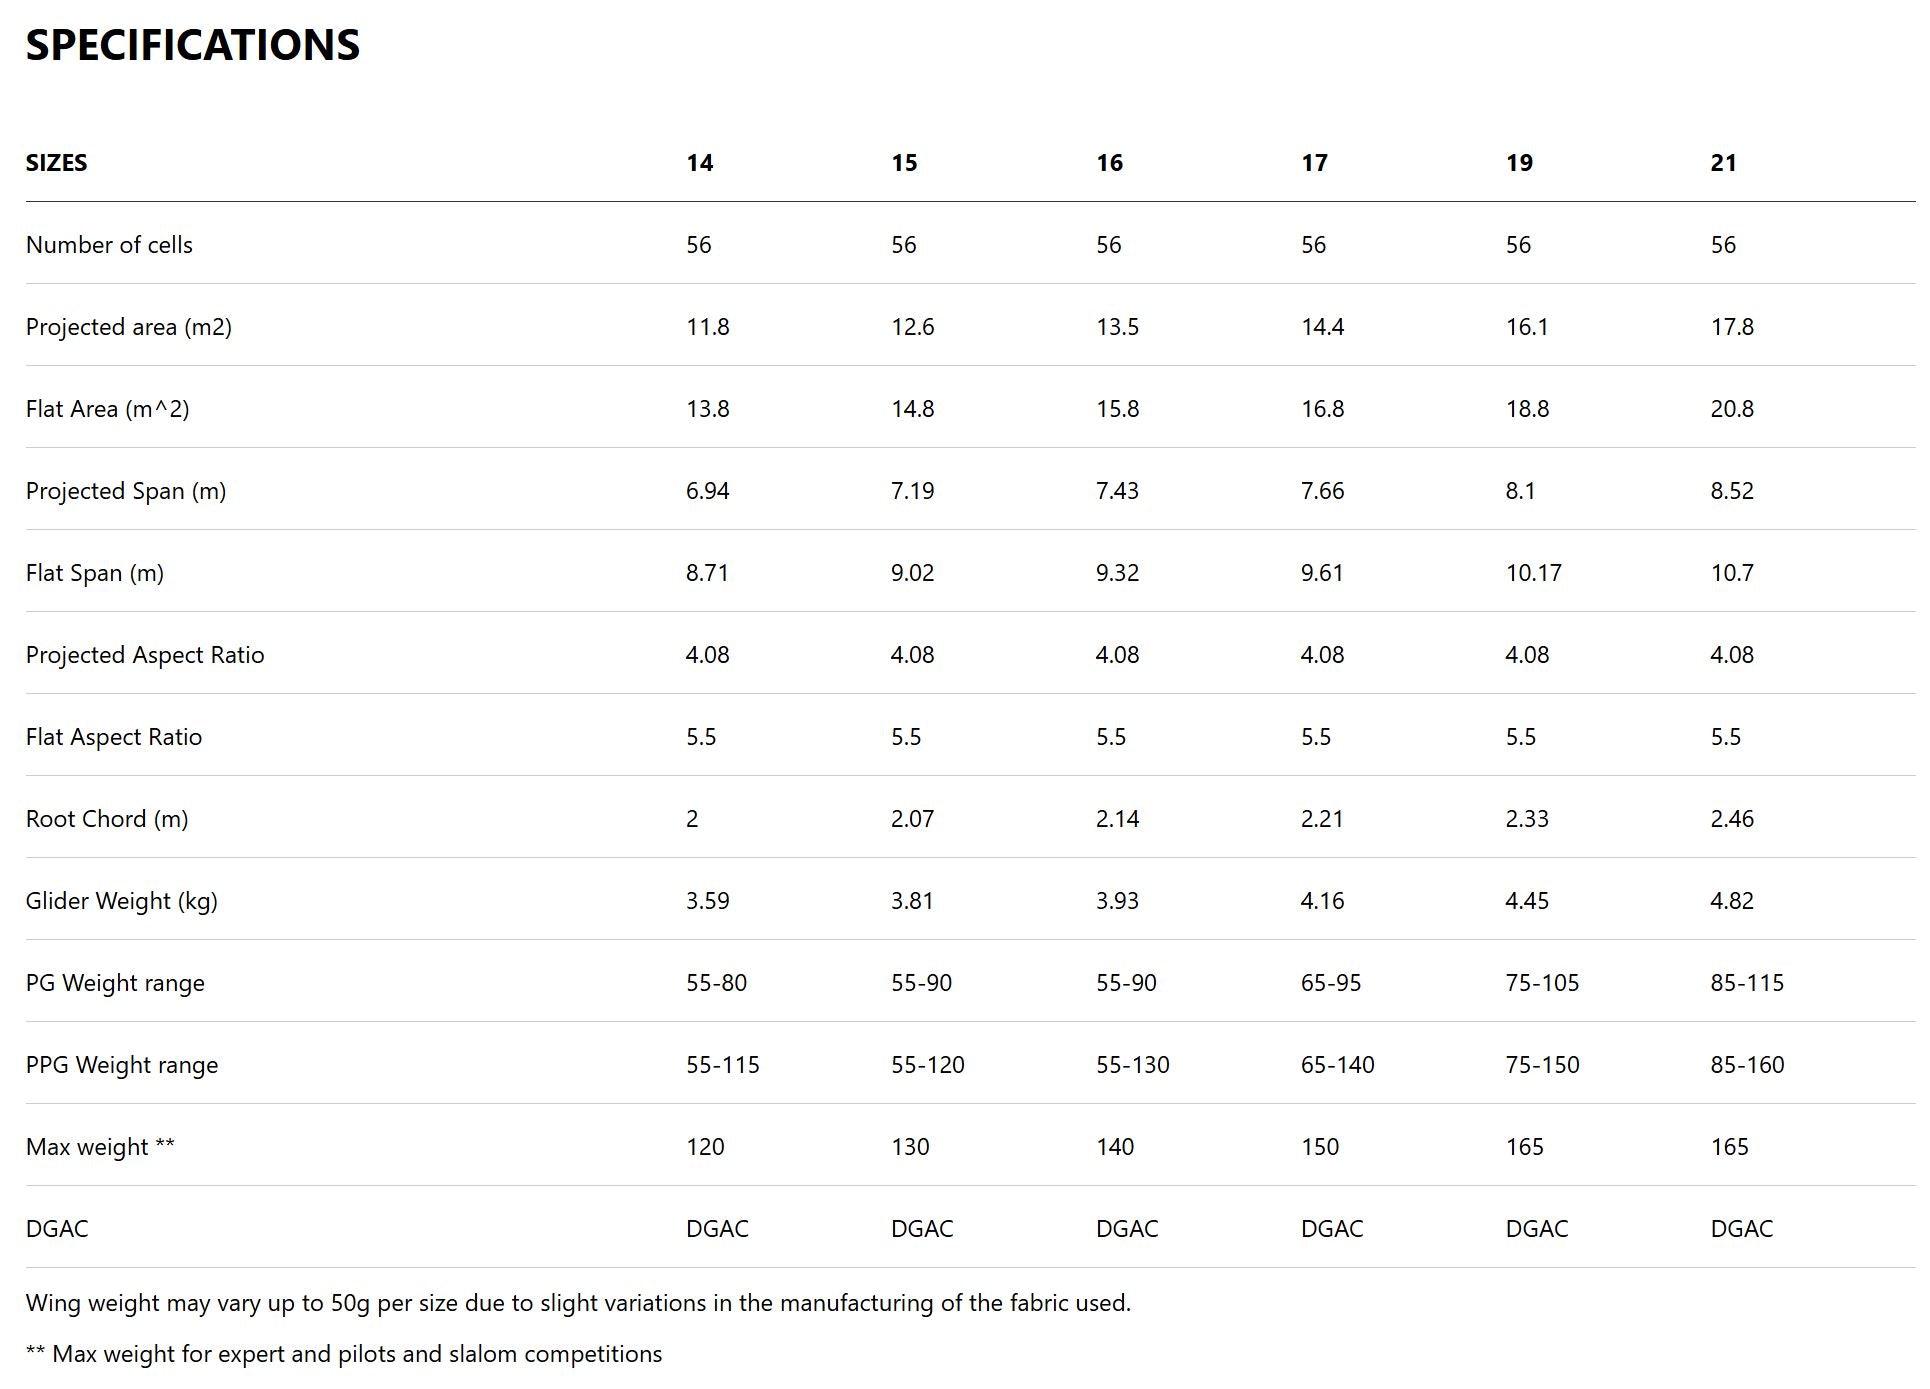Click the Glider Weight value 3.59
The width and height of the screenshot is (1930, 1389).
click(707, 901)
